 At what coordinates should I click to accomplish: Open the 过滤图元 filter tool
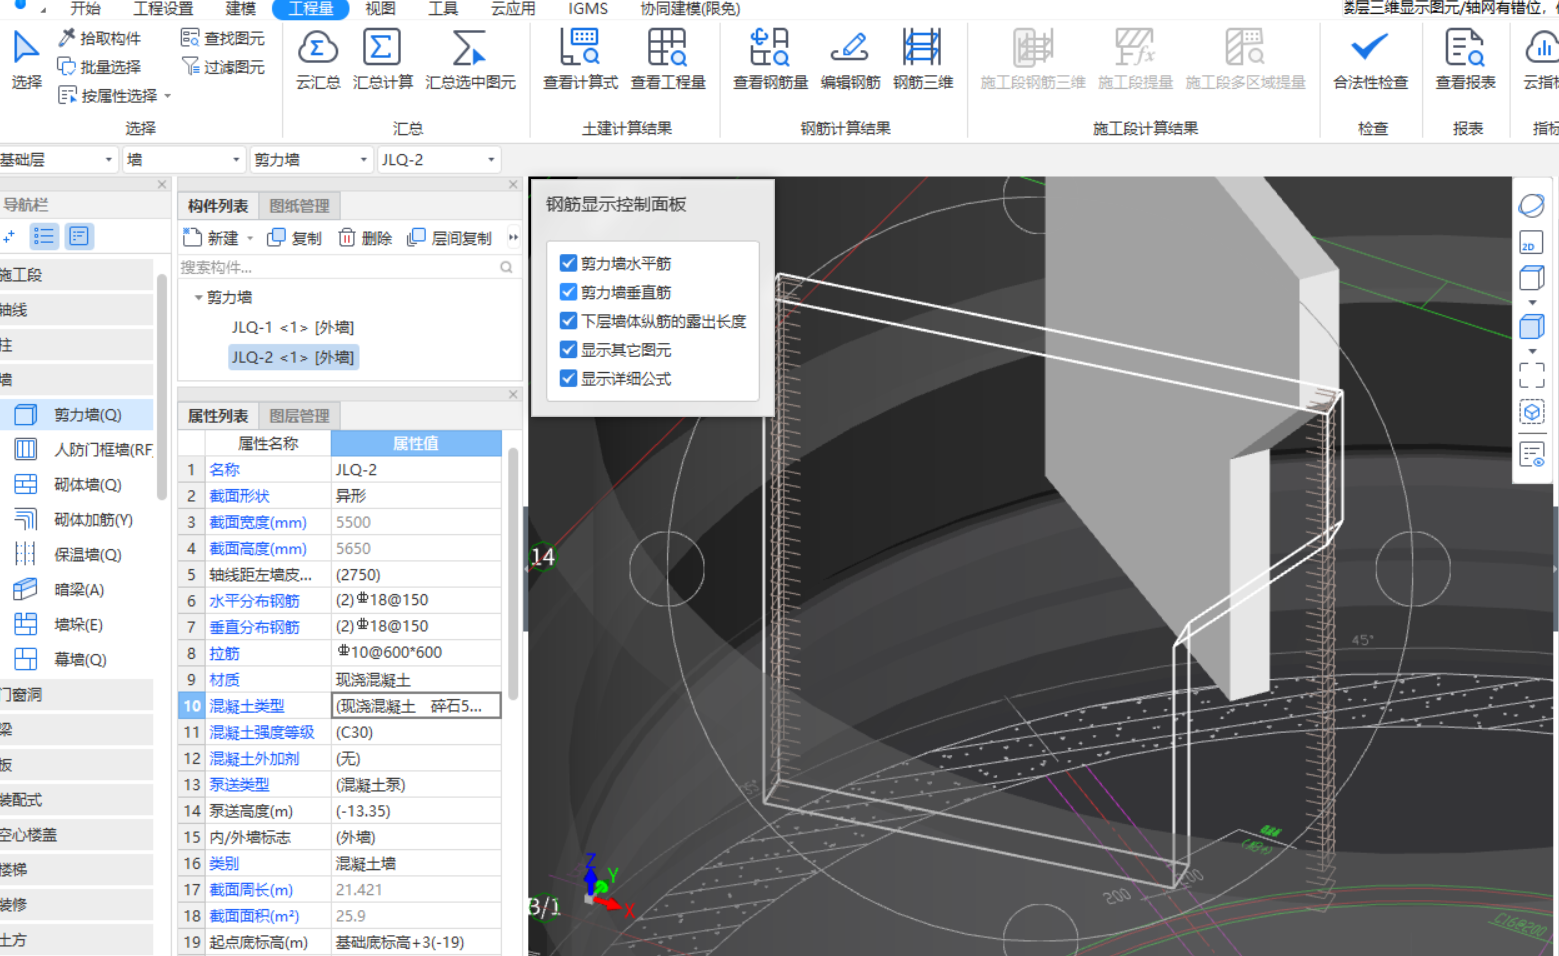pyautogui.click(x=223, y=67)
